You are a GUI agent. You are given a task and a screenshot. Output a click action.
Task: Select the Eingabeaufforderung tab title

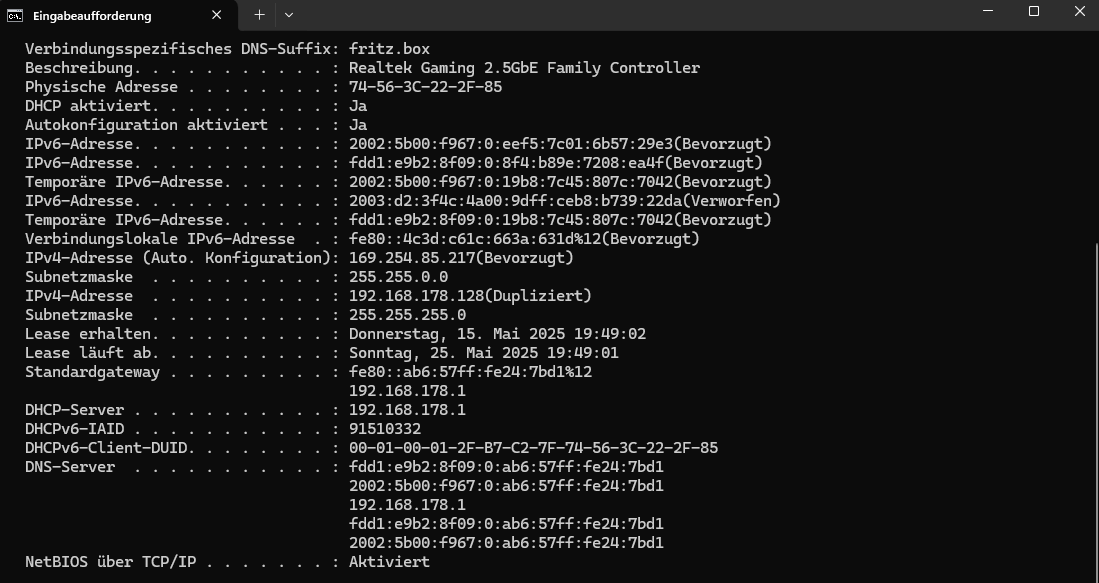click(x=92, y=15)
